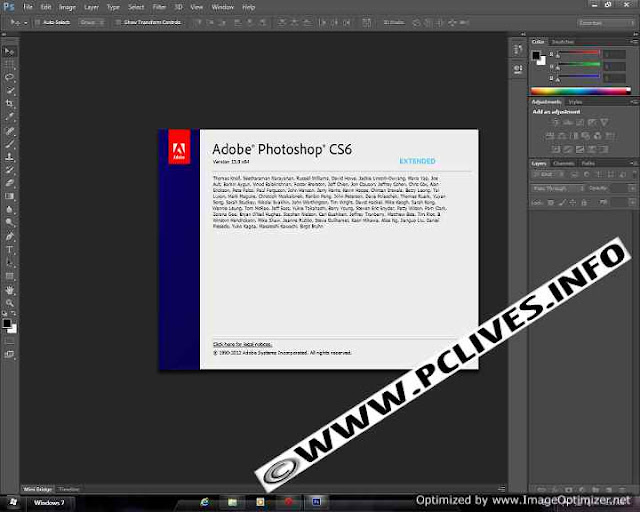Select the Gradient tool
This screenshot has height=512, width=640.
pyautogui.click(x=9, y=196)
